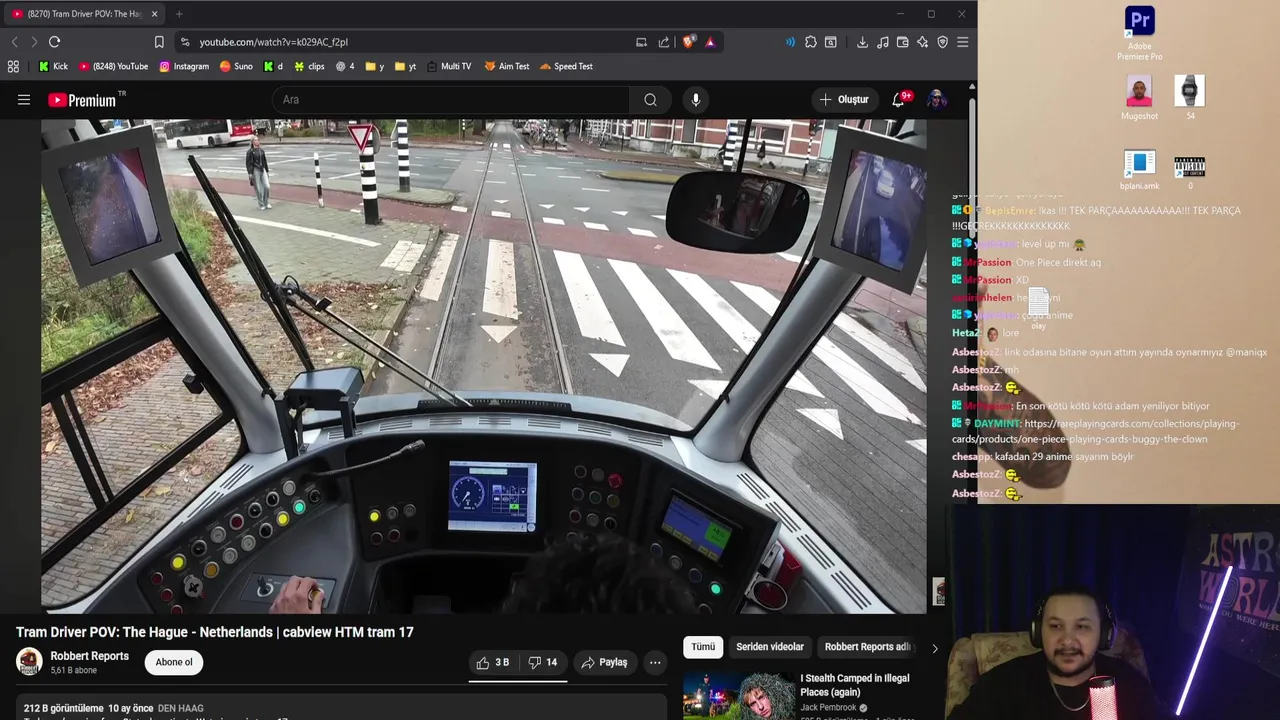Subscribe using the Abone ol button

pos(174,662)
